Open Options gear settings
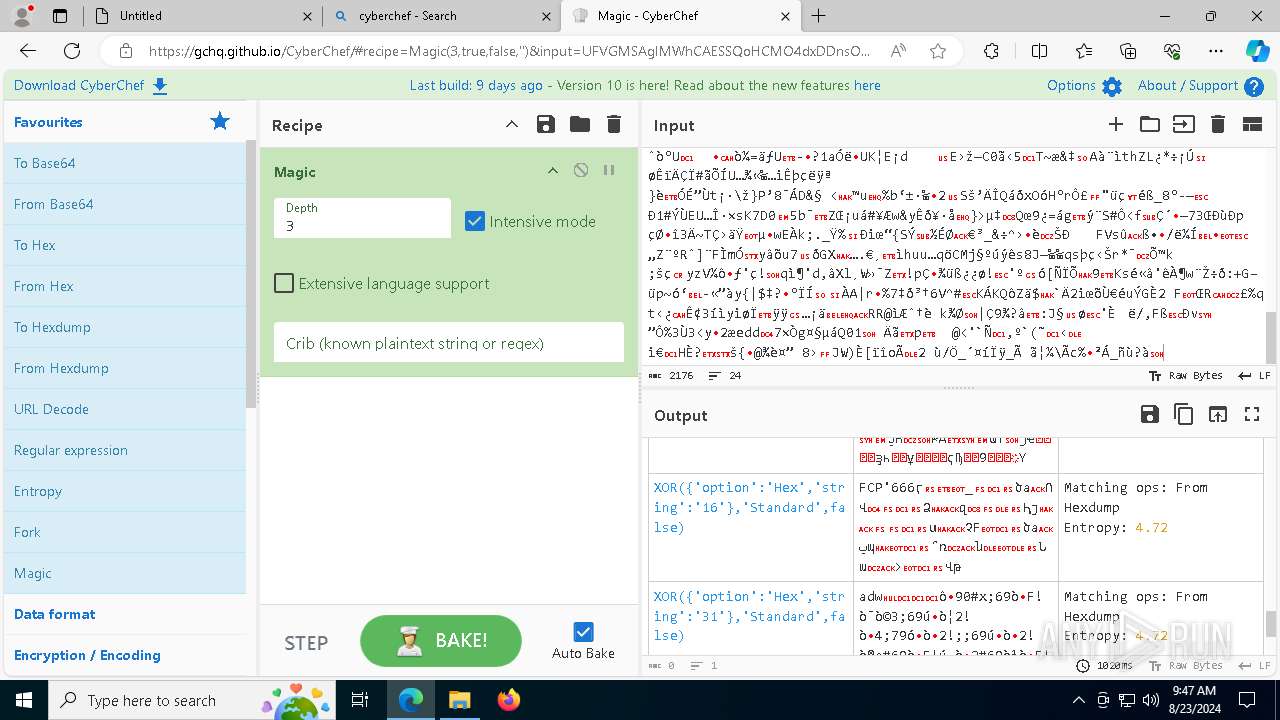 pyautogui.click(x=1084, y=86)
